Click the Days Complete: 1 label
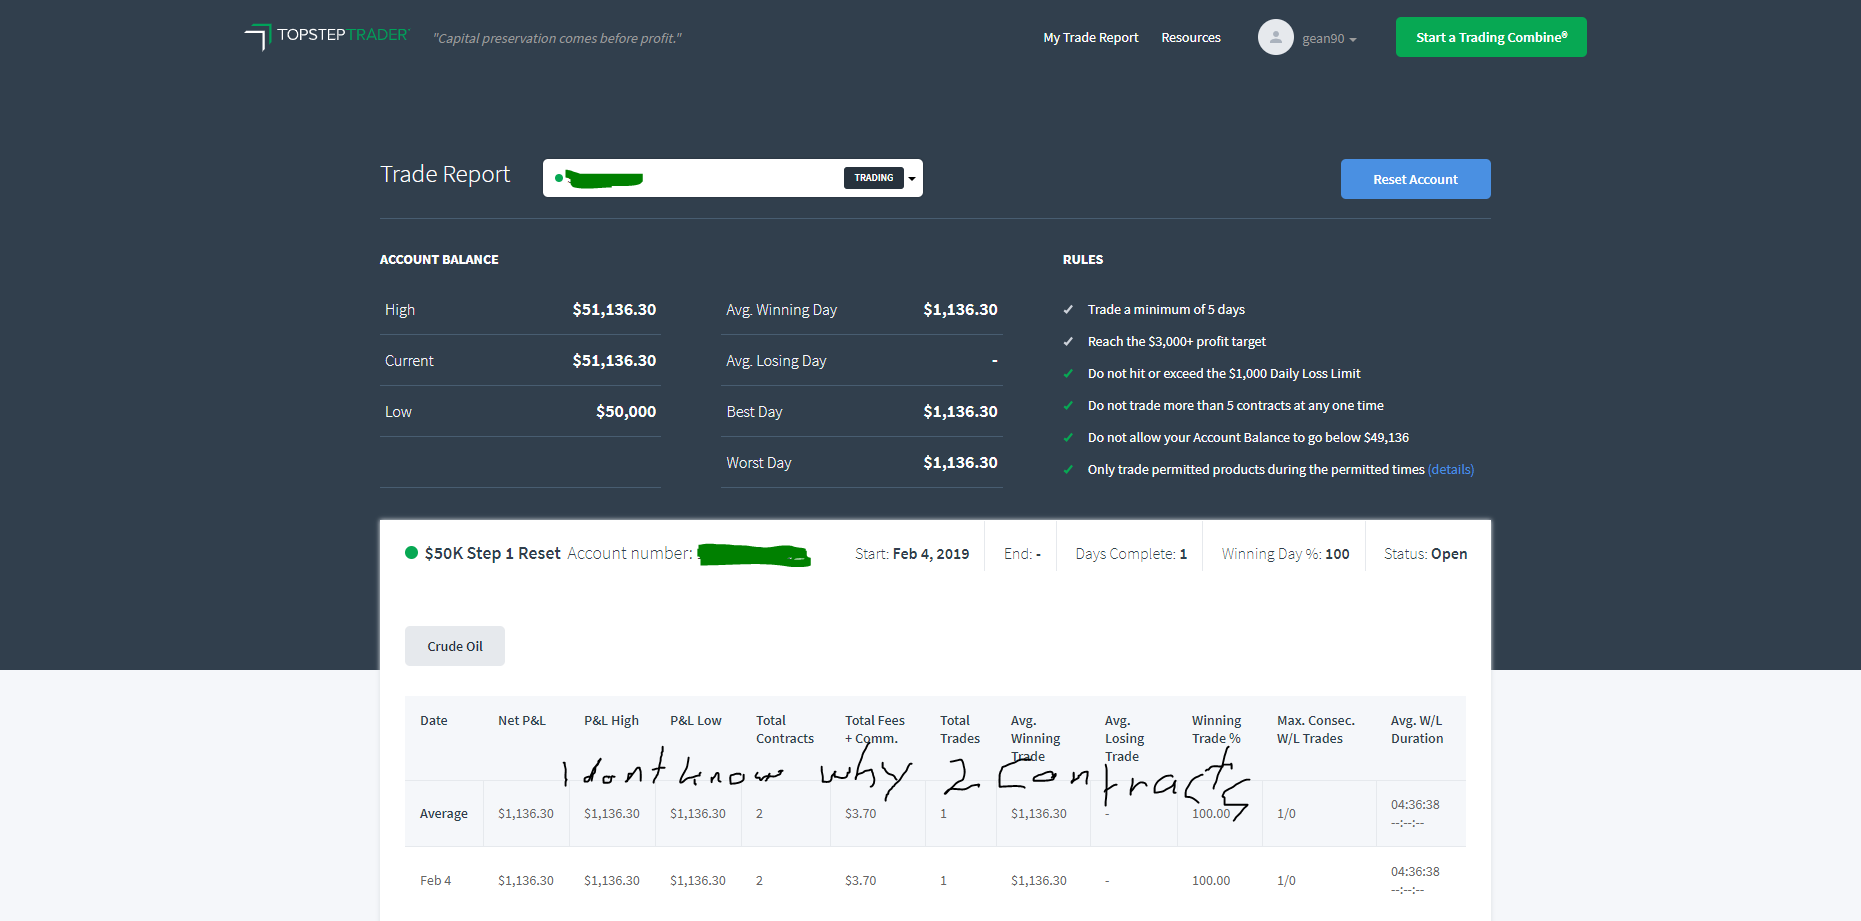The image size is (1861, 921). pyautogui.click(x=1131, y=554)
